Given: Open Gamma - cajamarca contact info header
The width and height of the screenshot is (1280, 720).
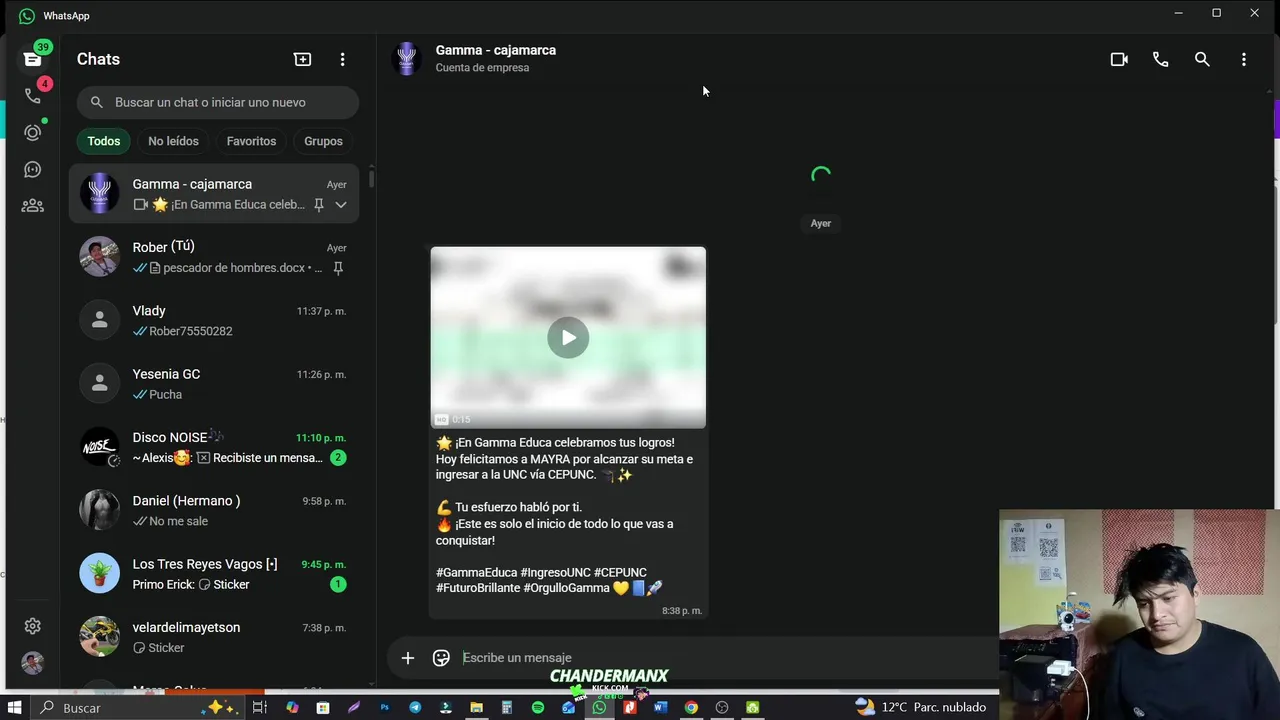Looking at the screenshot, I should coord(495,58).
